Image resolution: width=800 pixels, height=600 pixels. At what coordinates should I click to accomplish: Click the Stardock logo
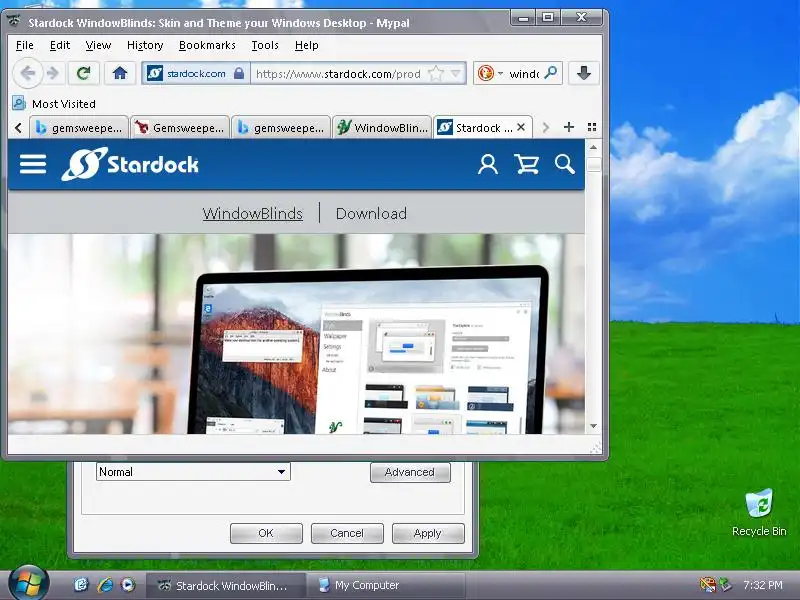130,164
